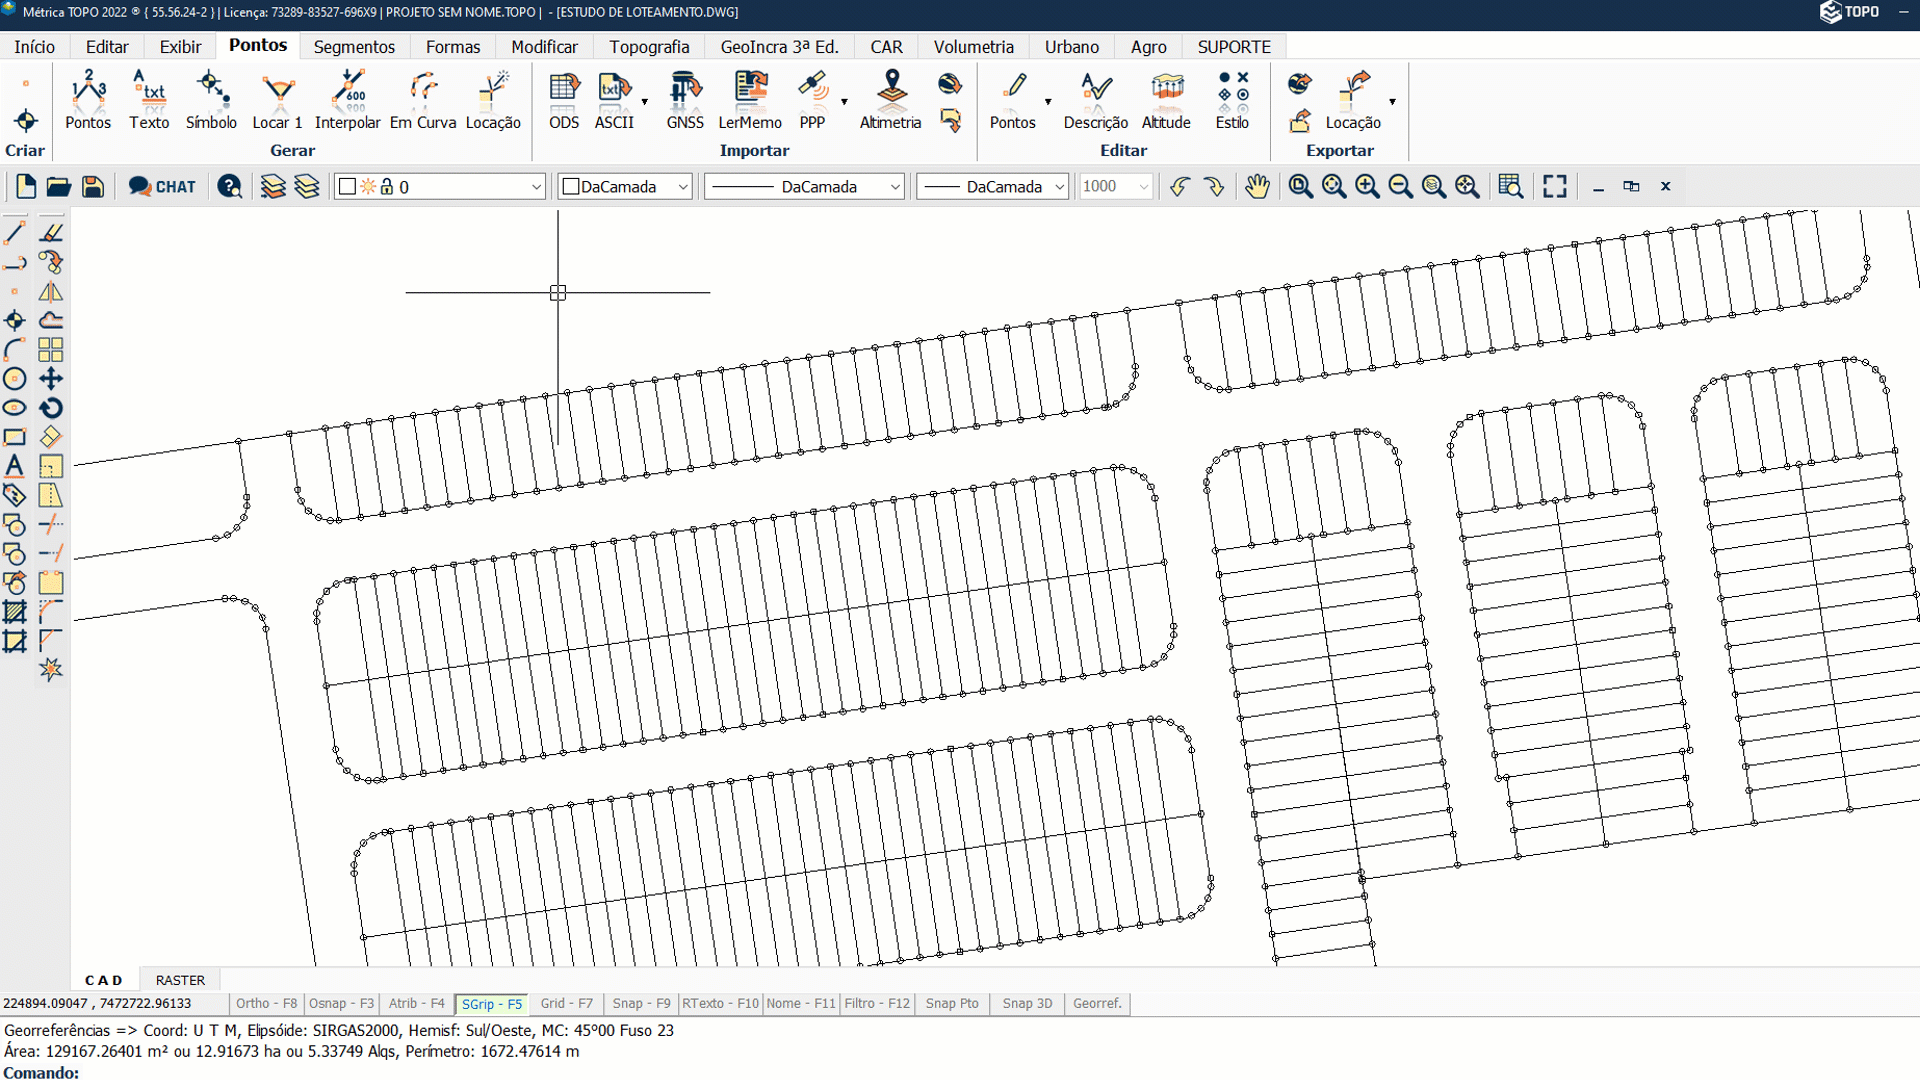Select the text tool in left toolbar

pyautogui.click(x=15, y=466)
